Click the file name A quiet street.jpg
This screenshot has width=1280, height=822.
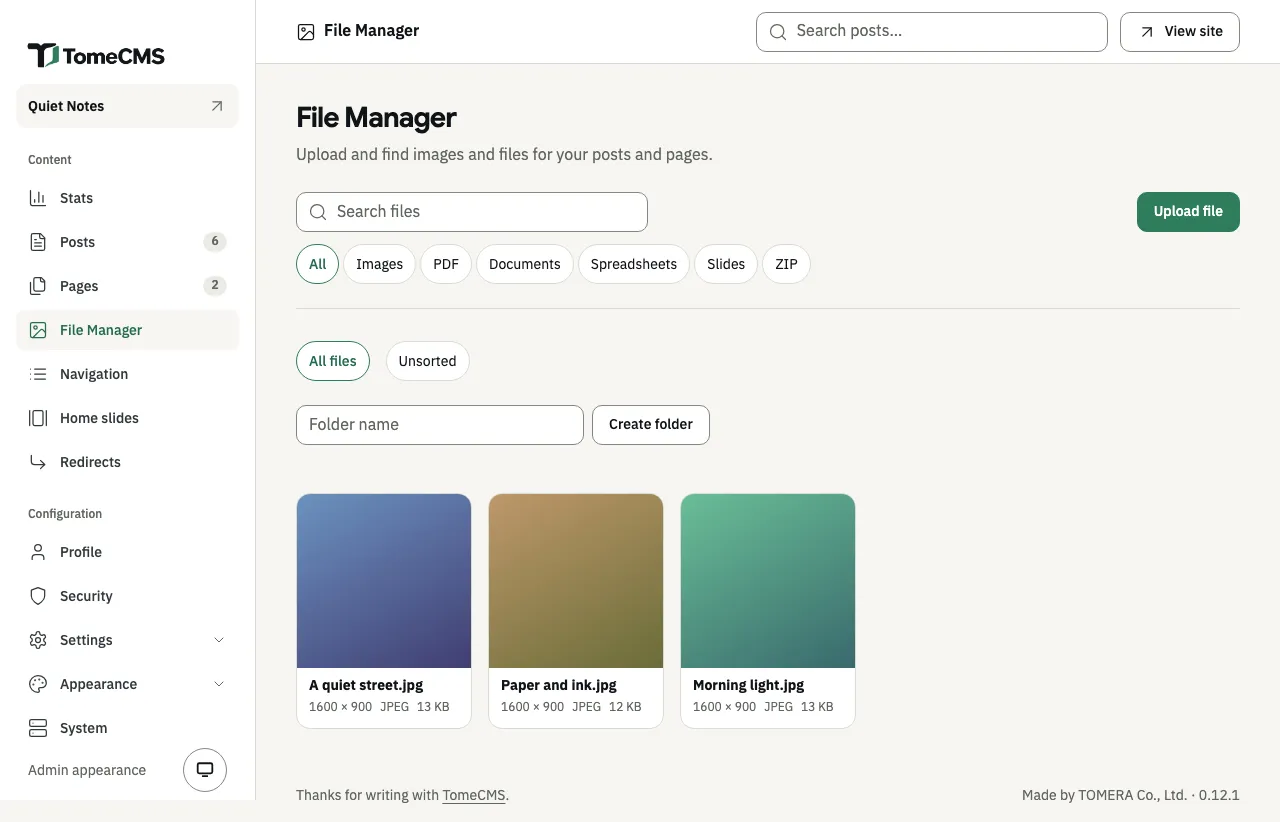366,685
